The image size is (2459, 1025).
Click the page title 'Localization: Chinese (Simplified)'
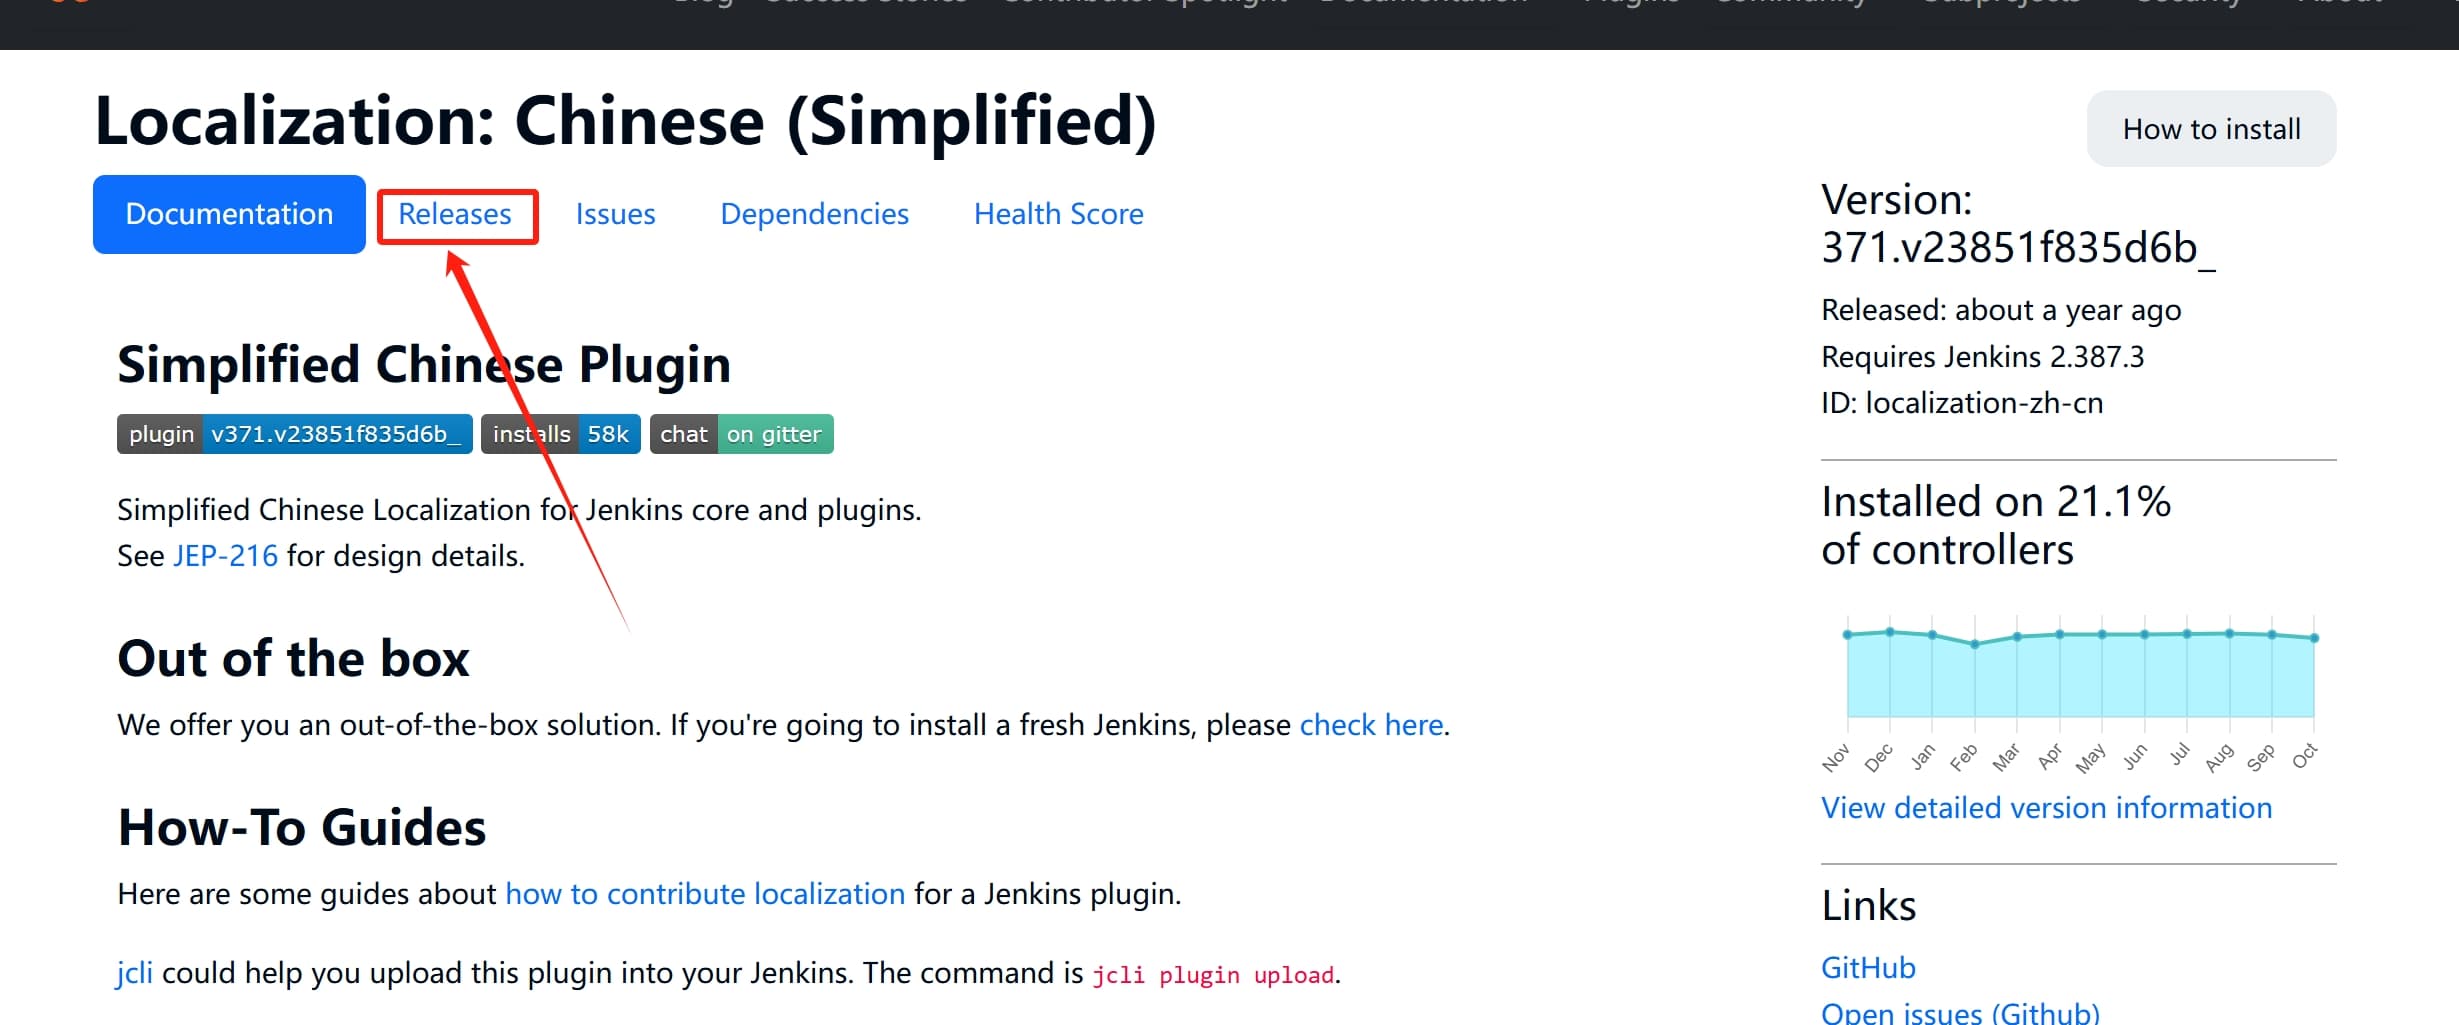coord(625,121)
